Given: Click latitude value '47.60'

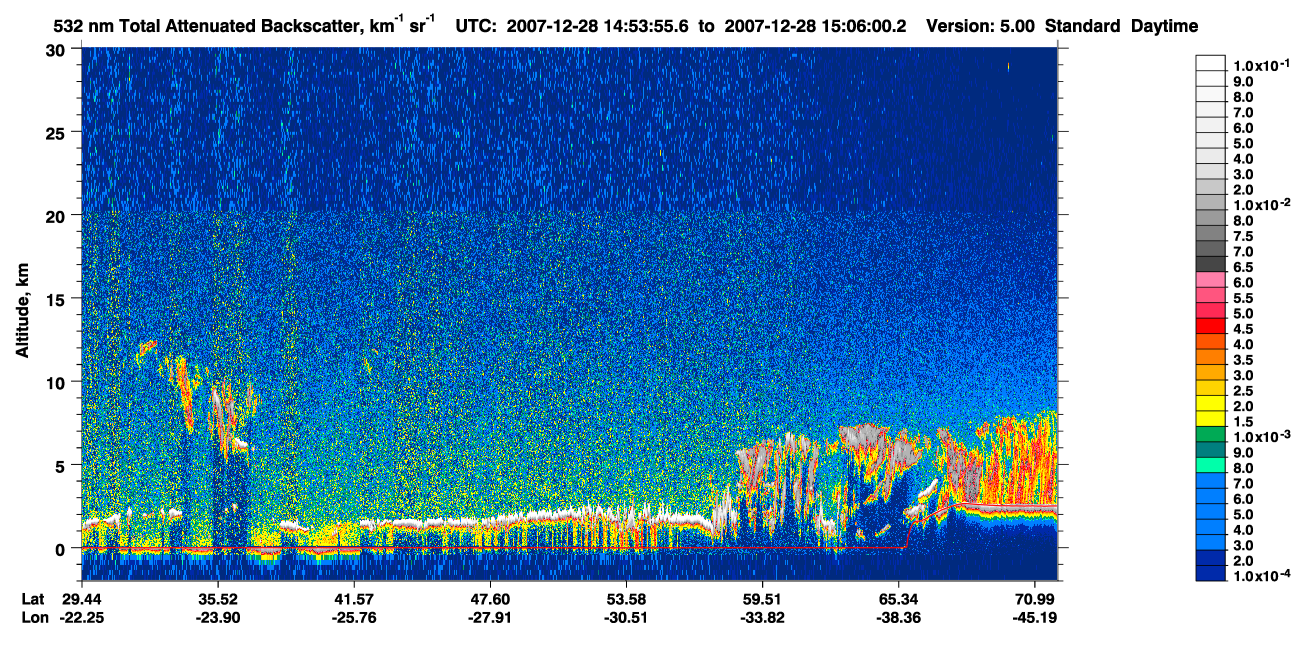Looking at the screenshot, I should [489, 598].
